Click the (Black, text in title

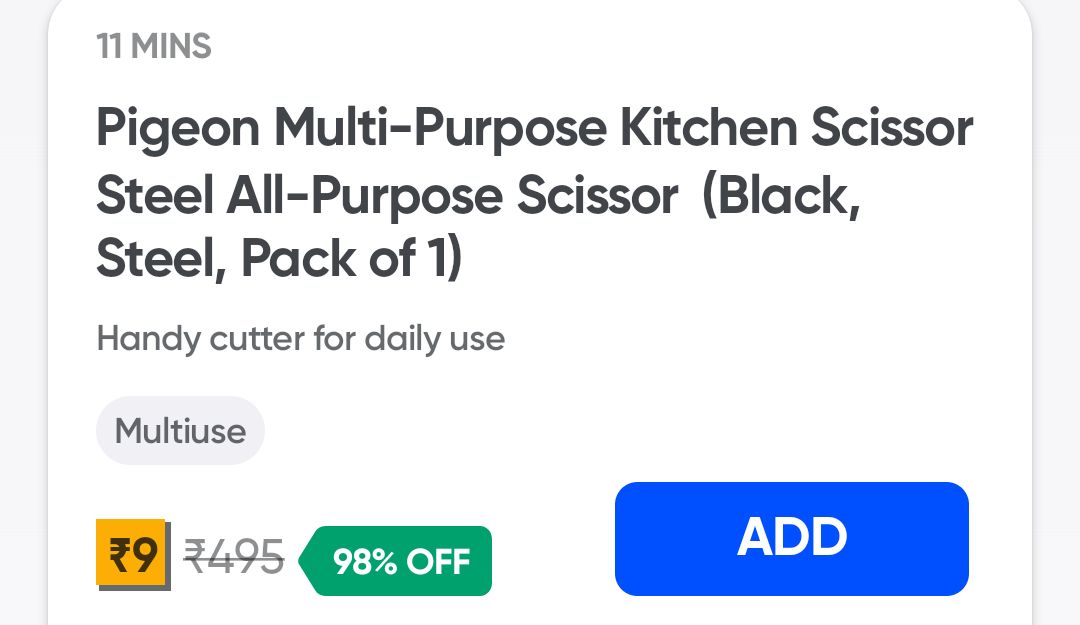[x=780, y=194]
